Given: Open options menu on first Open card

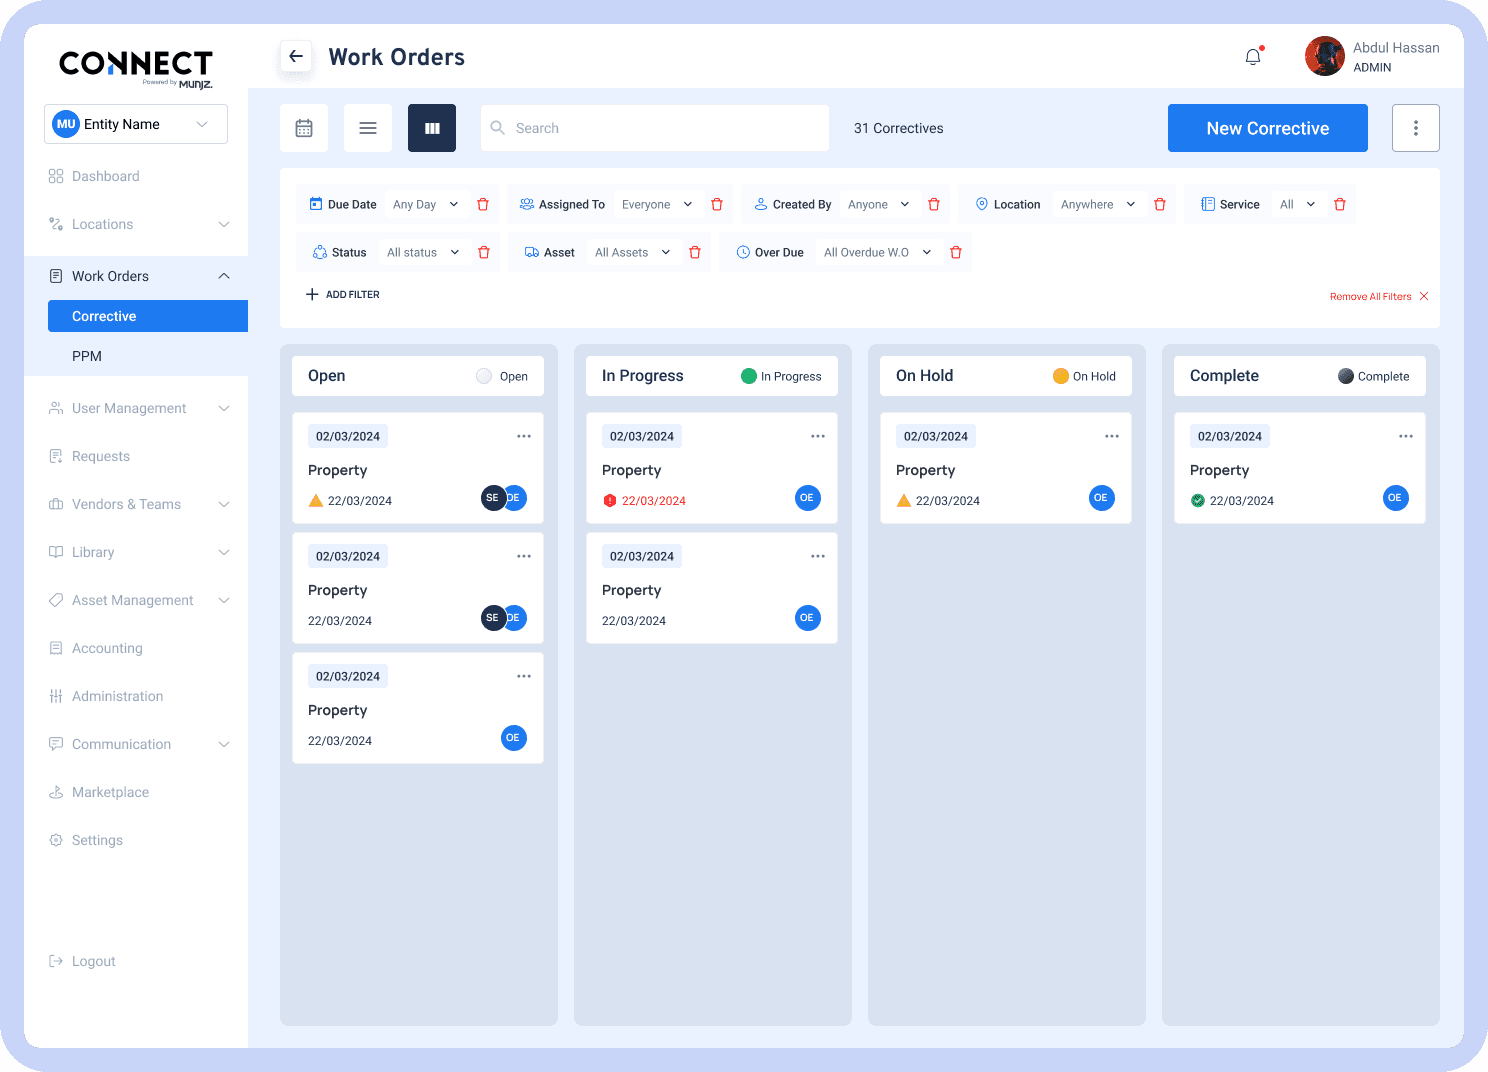Looking at the screenshot, I should pyautogui.click(x=523, y=436).
